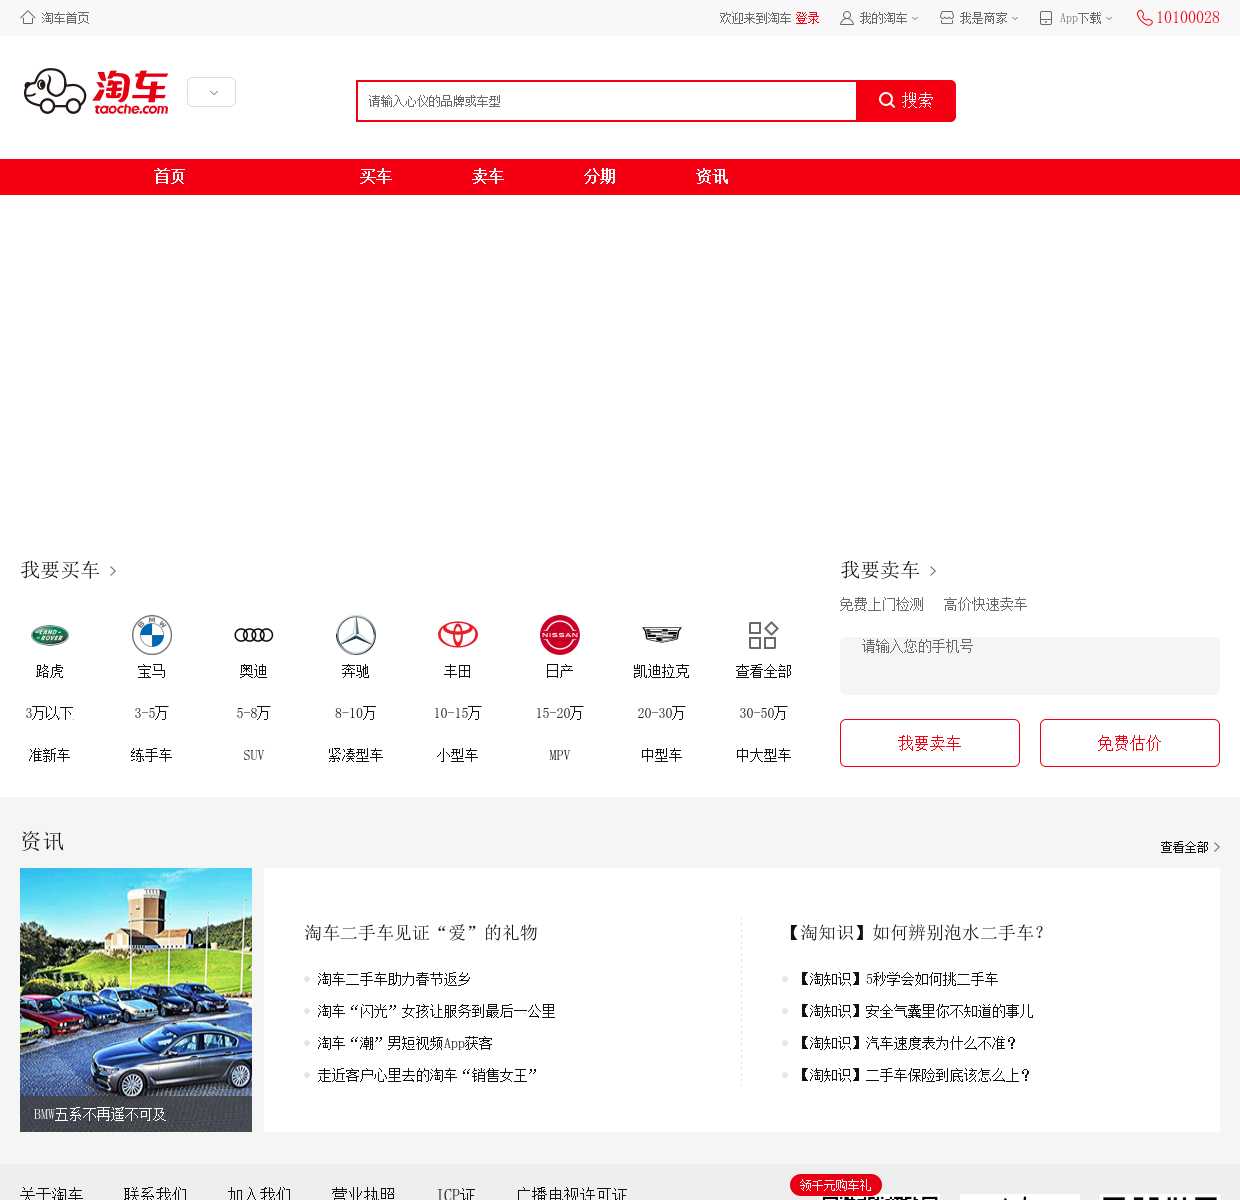Open the BMW 5 series news thumbnail

136,999
